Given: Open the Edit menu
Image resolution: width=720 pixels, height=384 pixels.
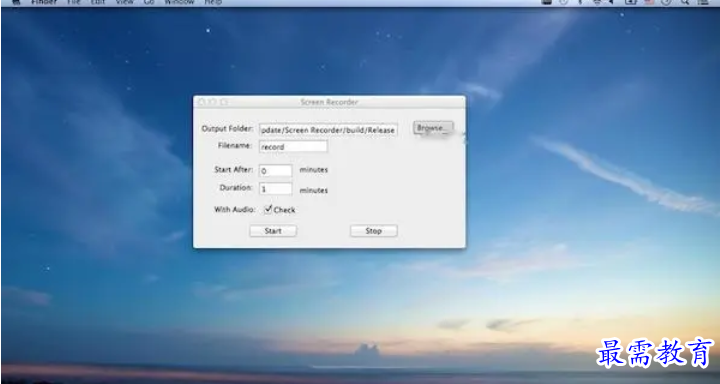Looking at the screenshot, I should point(97,2).
